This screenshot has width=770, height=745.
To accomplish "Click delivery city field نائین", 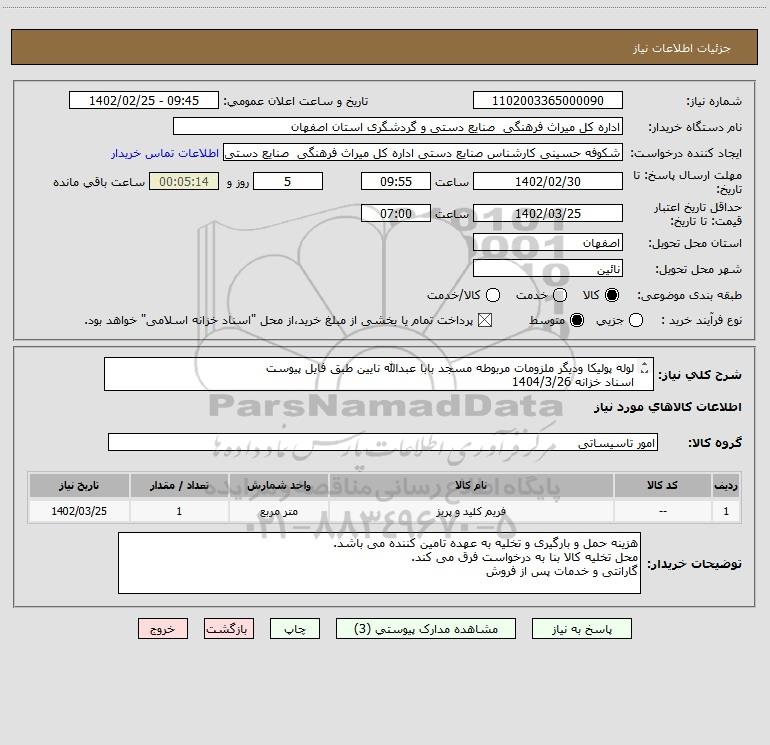I will [548, 269].
